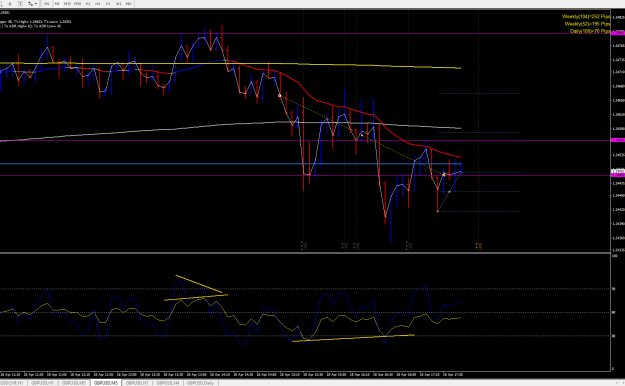Click the indicator window price scale
625x386 pixels.
[x=618, y=312]
